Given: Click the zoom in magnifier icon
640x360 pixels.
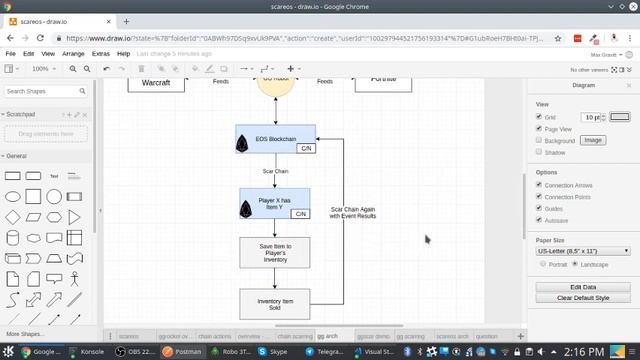Looking at the screenshot, I should [x=73, y=69].
